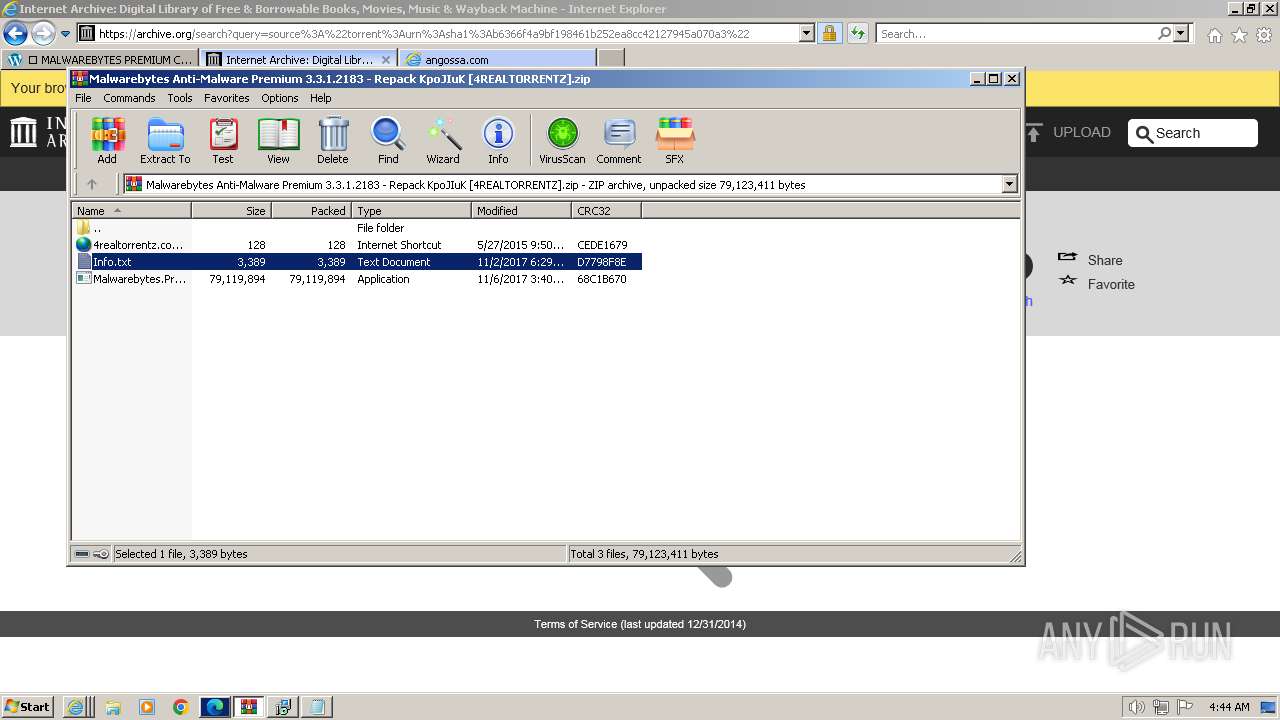The height and width of the screenshot is (720, 1280).
Task: Click the SFX toolbar icon
Action: (x=675, y=140)
